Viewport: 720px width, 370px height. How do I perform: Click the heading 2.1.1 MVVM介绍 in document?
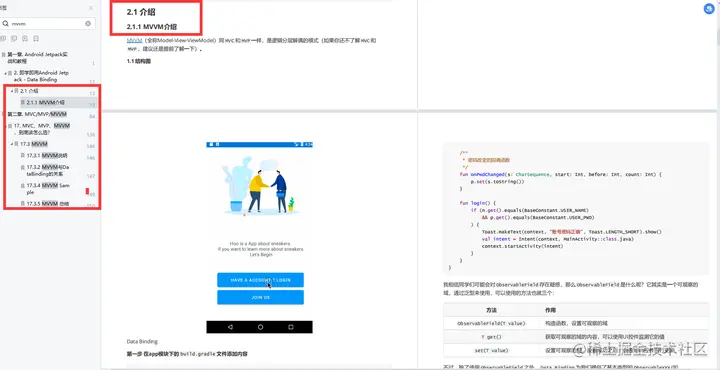pyautogui.click(x=152, y=27)
